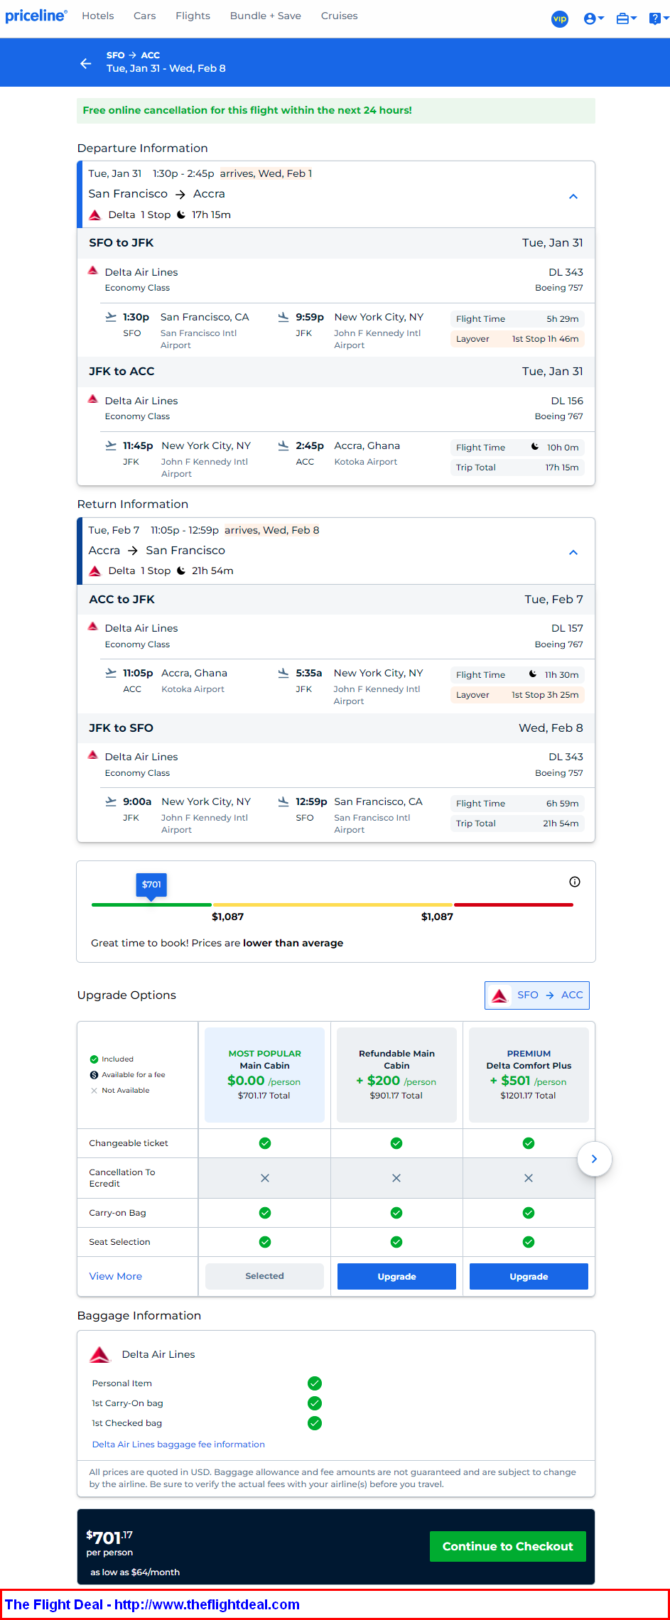
Task: Click the takeoff icon beside 11:05p
Action: [111, 673]
